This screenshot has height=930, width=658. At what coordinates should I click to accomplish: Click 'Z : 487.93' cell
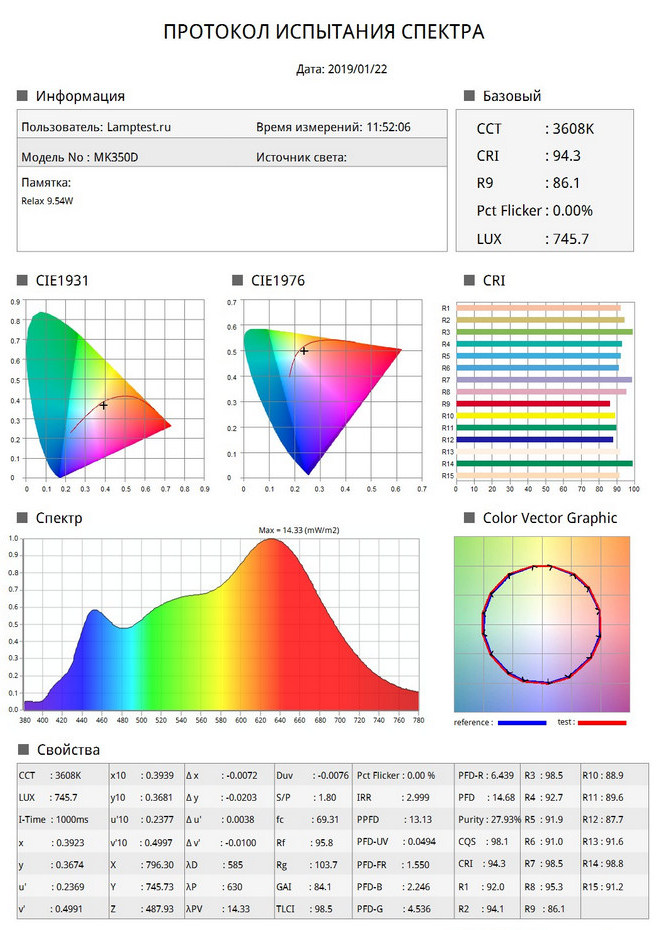[142, 909]
